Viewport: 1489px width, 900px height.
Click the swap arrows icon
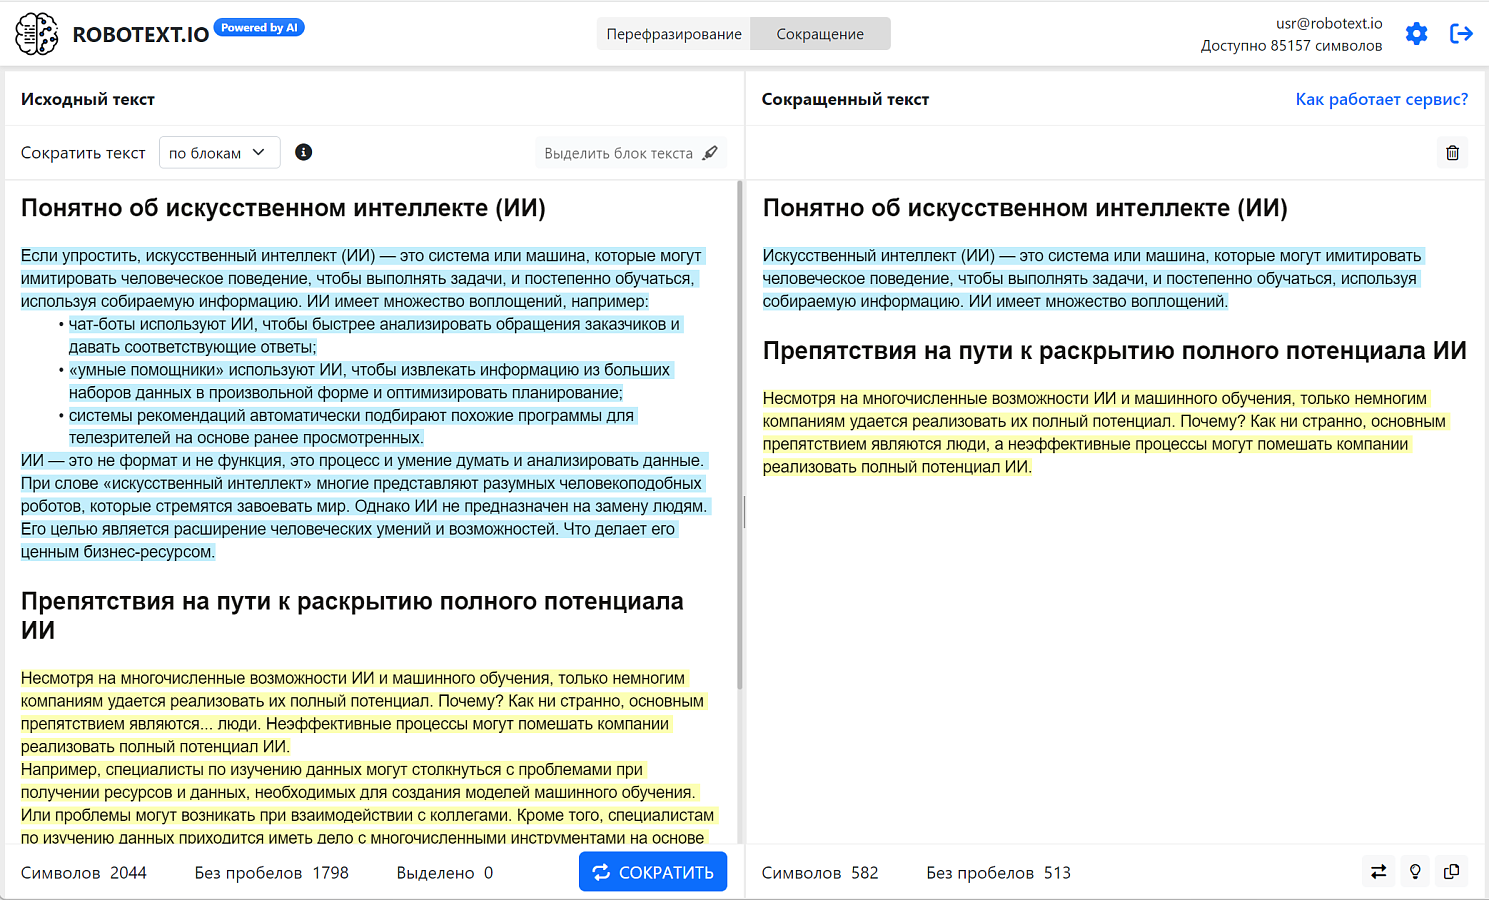(x=1378, y=872)
